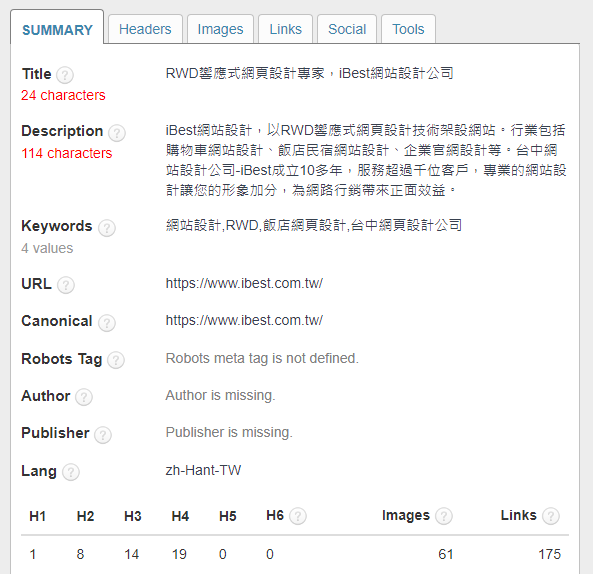
Task: Click 'Robots meta tag is not defined.'
Action: 262,358
